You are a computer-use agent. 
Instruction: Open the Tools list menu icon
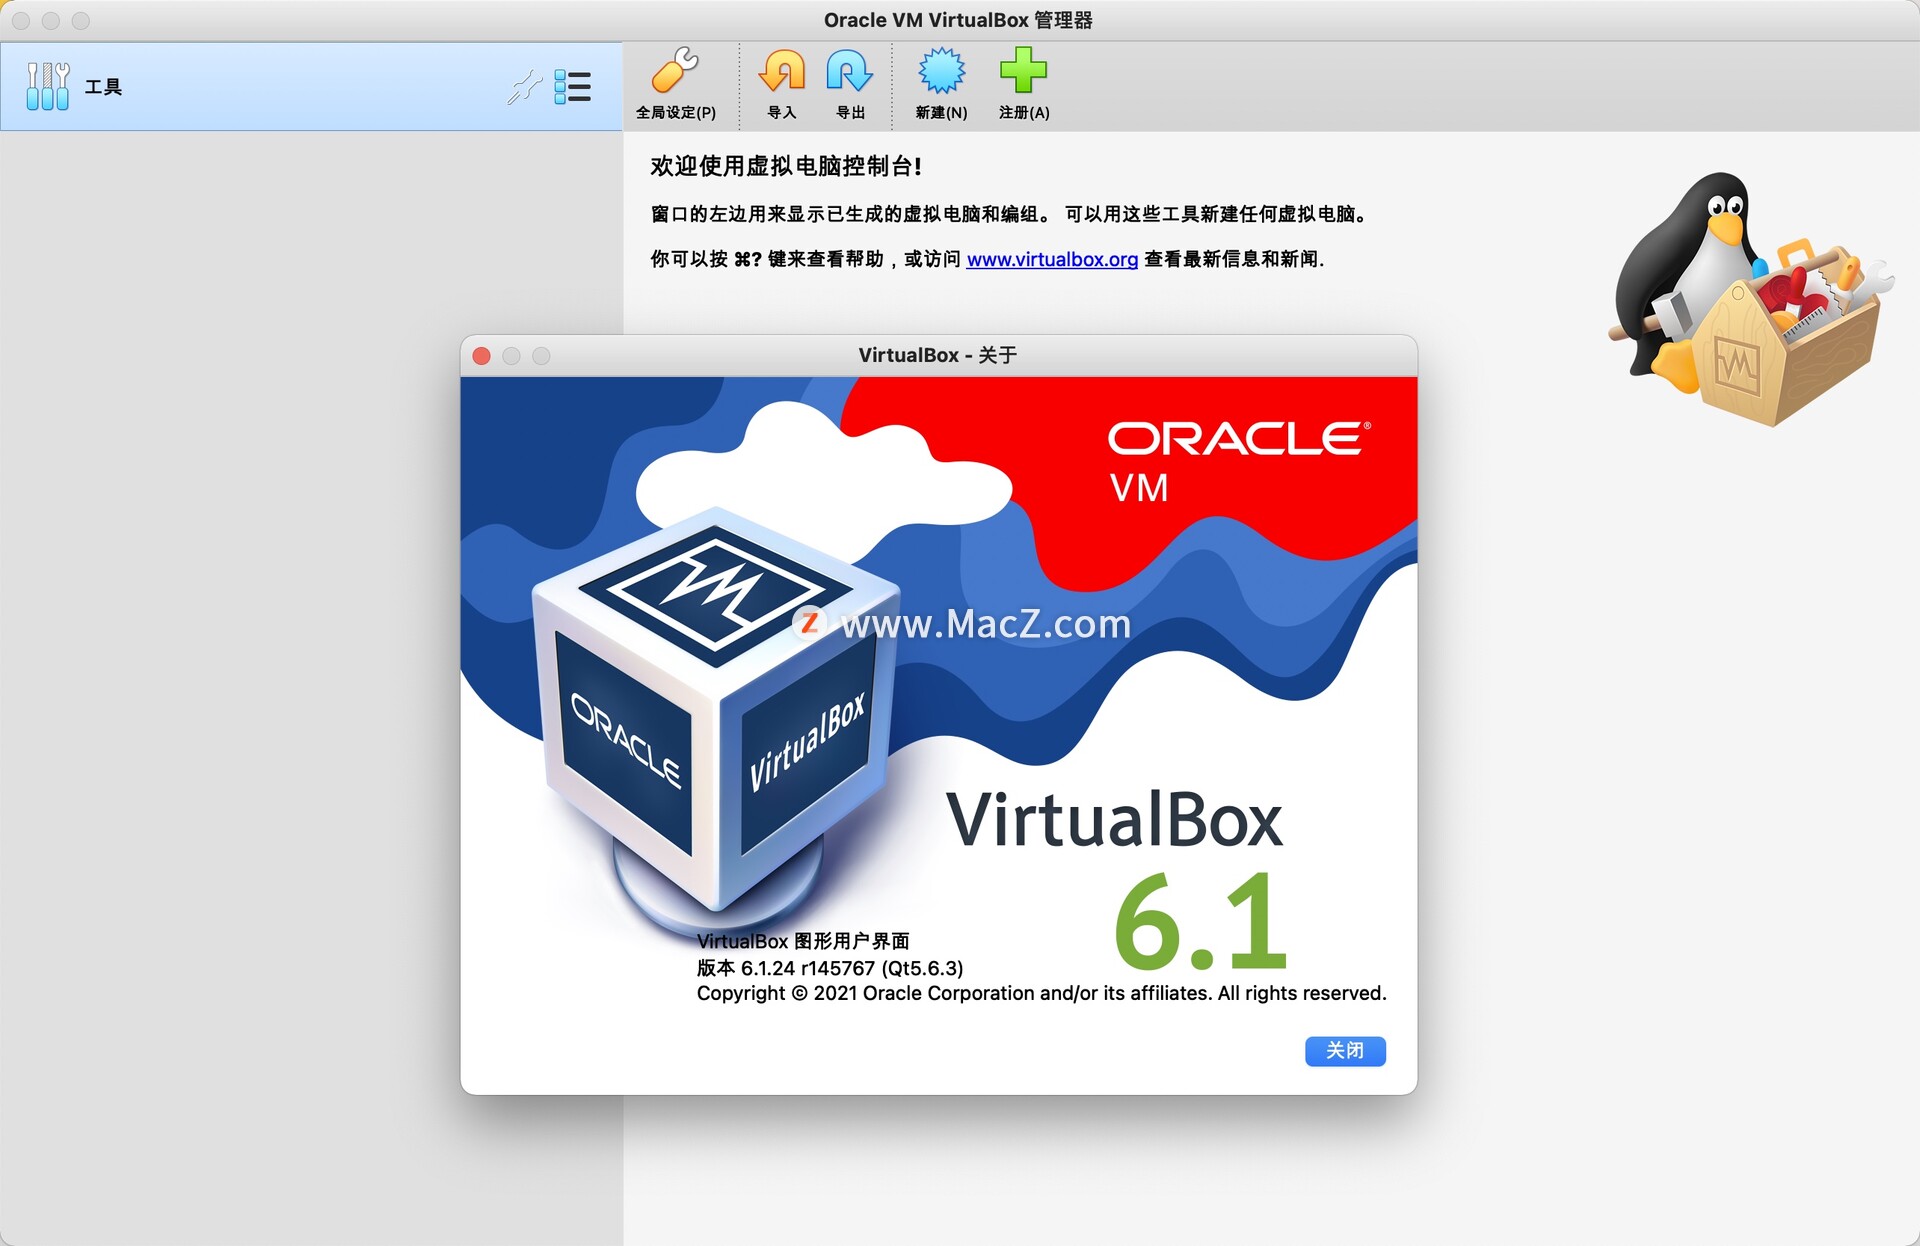pos(573,87)
